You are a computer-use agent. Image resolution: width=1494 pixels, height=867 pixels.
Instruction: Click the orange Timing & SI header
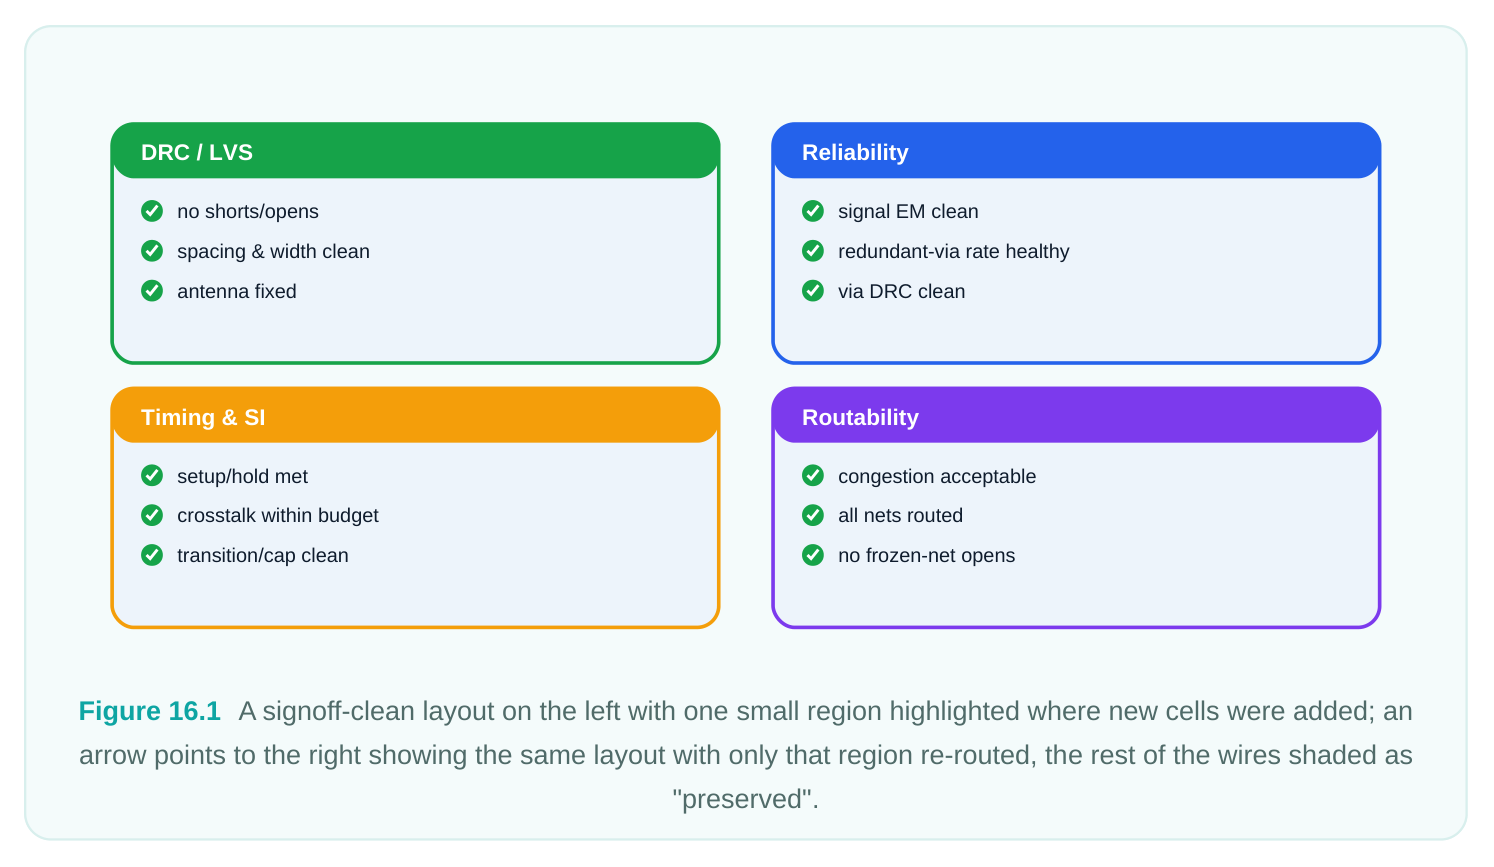[415, 416]
